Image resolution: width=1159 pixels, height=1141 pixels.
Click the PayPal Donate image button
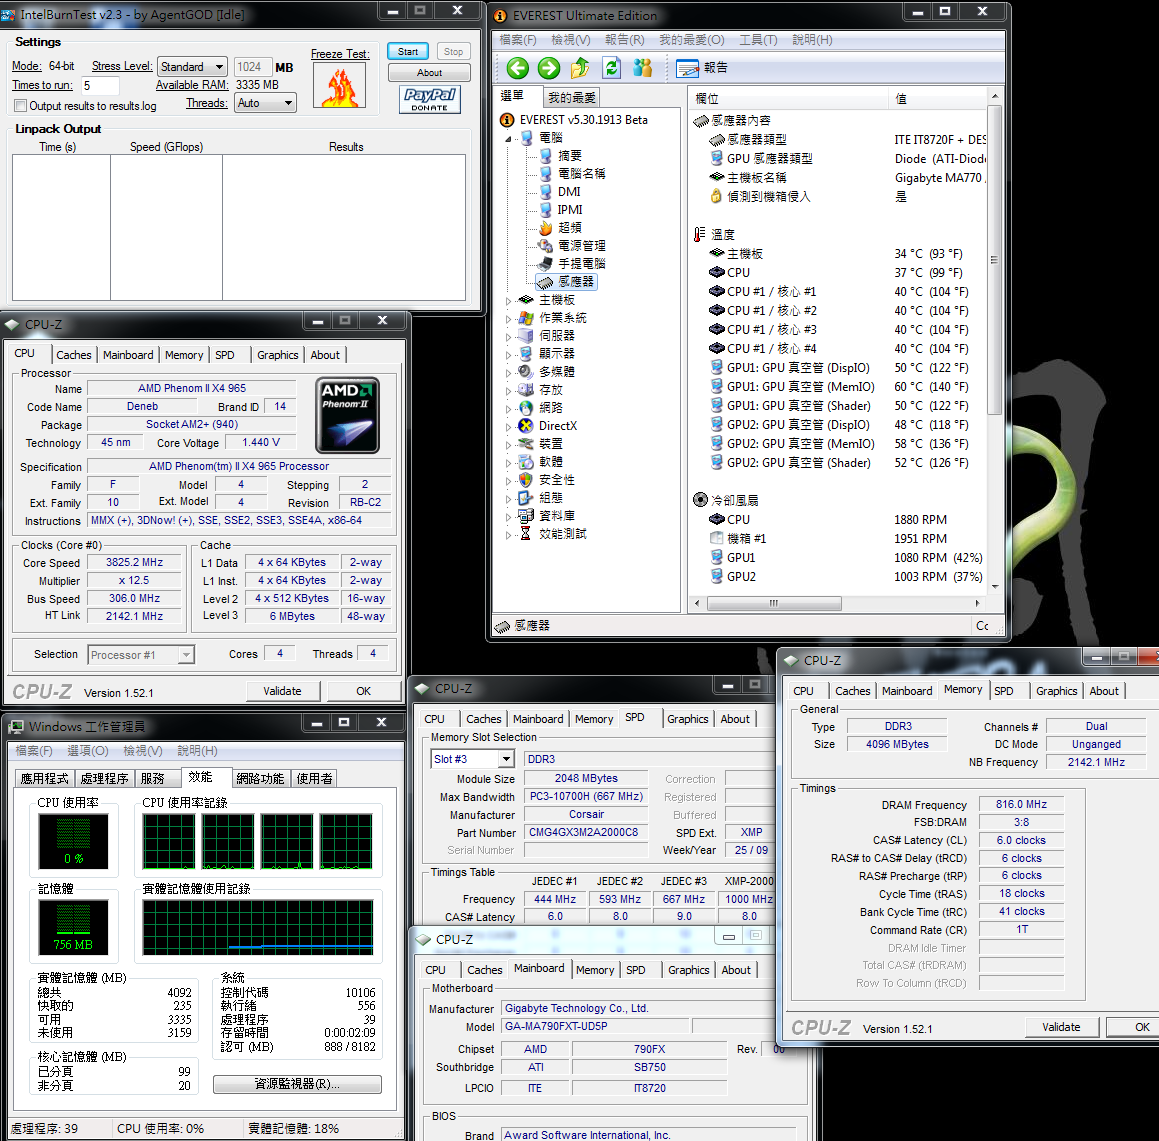point(430,98)
